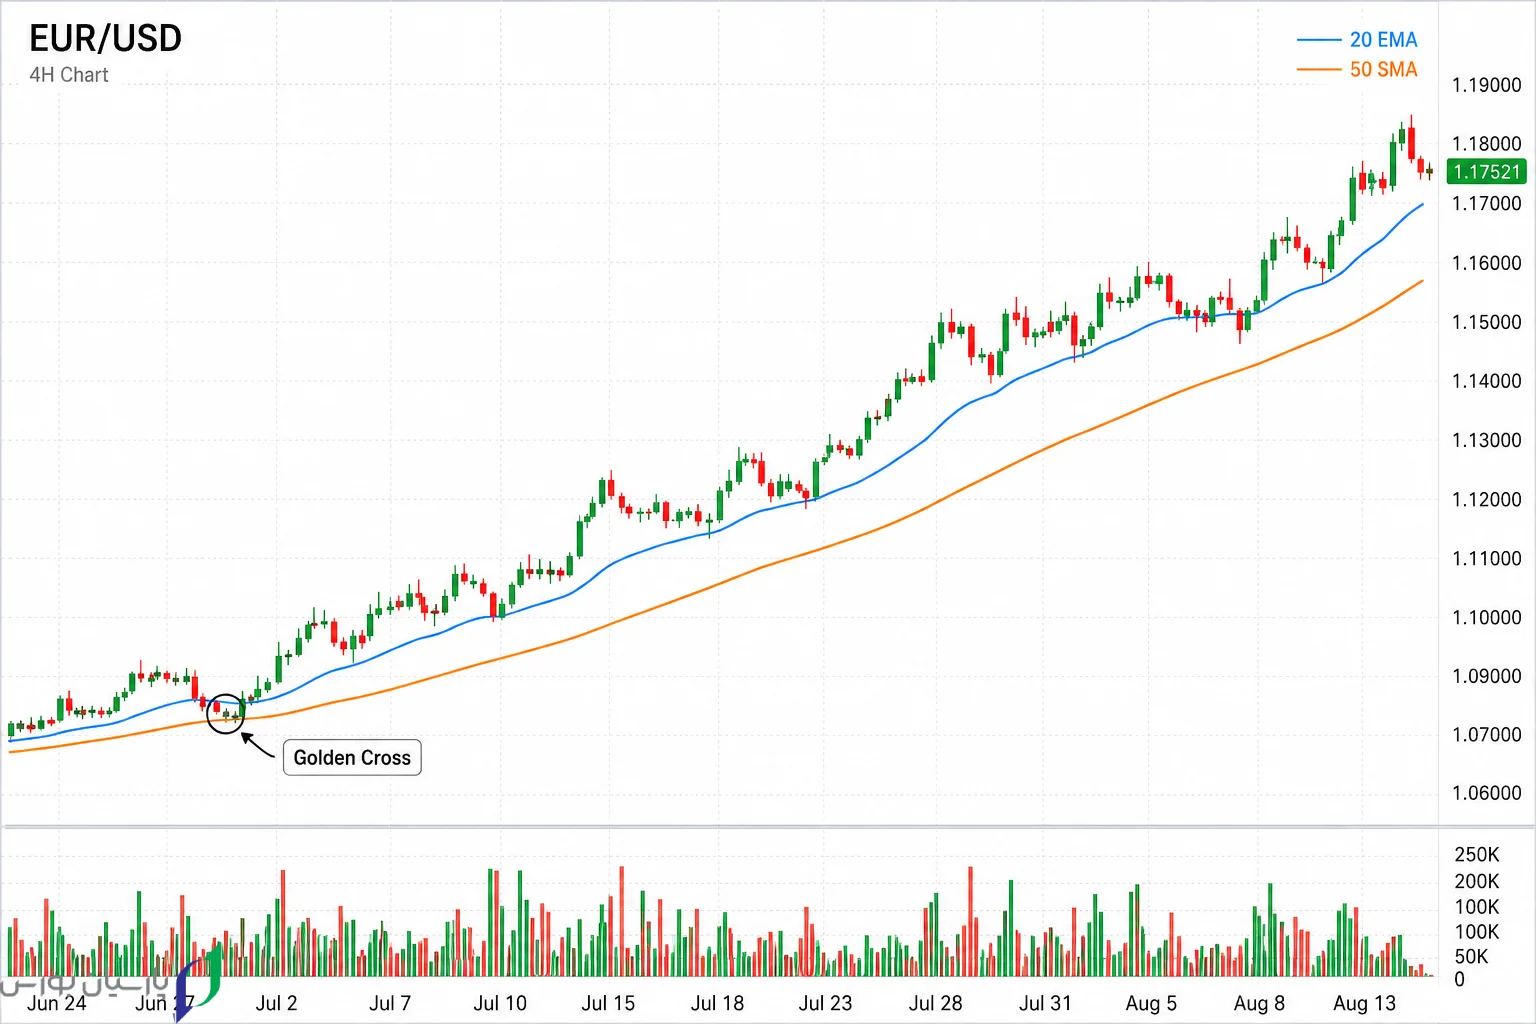Select the 50 SMA legend entry
Viewport: 1536px width, 1024px height.
(1357, 70)
